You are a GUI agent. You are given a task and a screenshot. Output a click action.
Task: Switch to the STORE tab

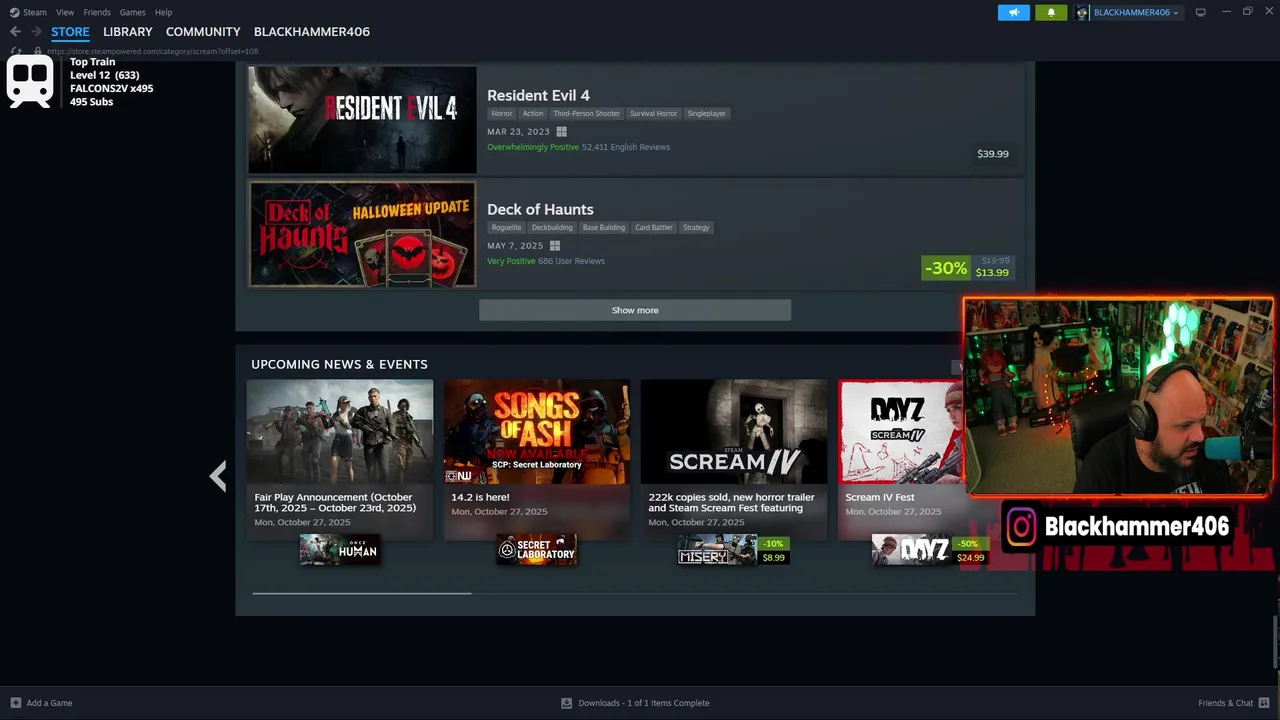70,32
